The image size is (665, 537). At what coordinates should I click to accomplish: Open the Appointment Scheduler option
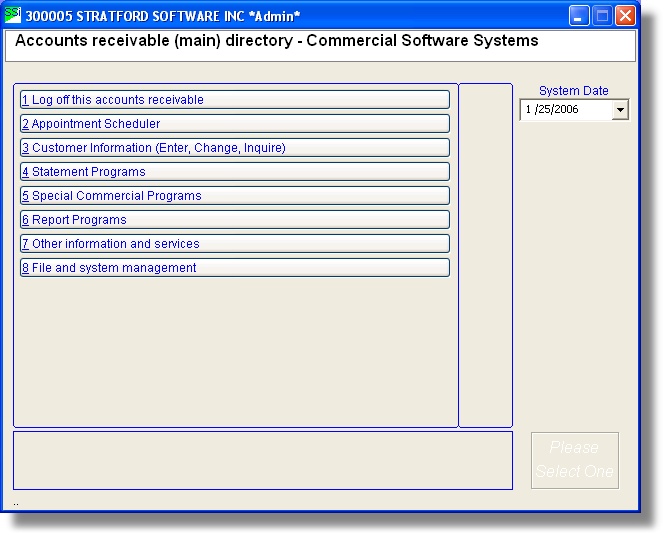[235, 124]
